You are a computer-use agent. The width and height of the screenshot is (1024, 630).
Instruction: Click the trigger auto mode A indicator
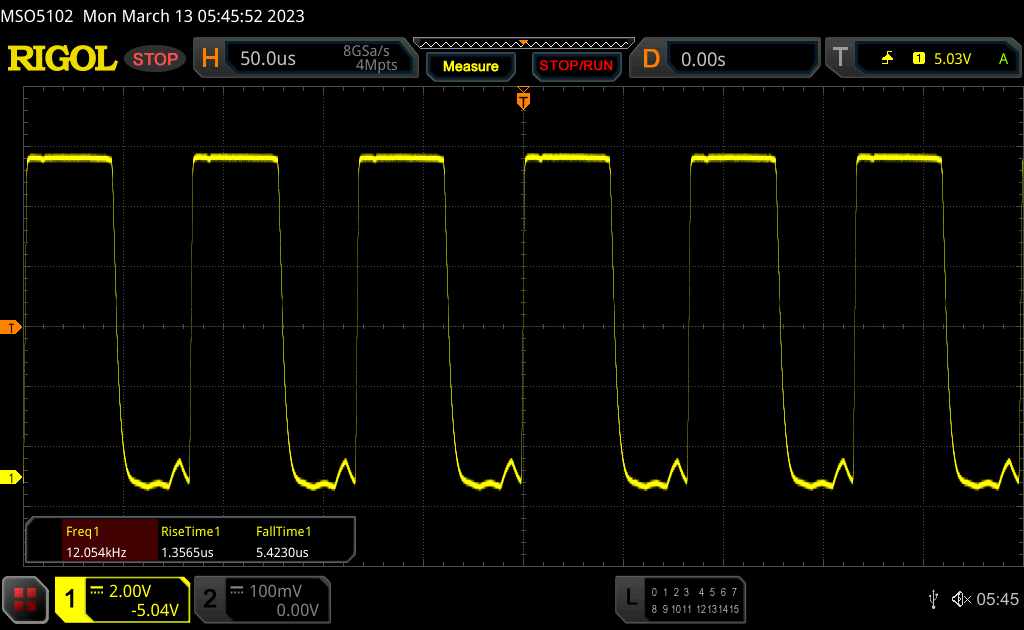click(x=1004, y=59)
